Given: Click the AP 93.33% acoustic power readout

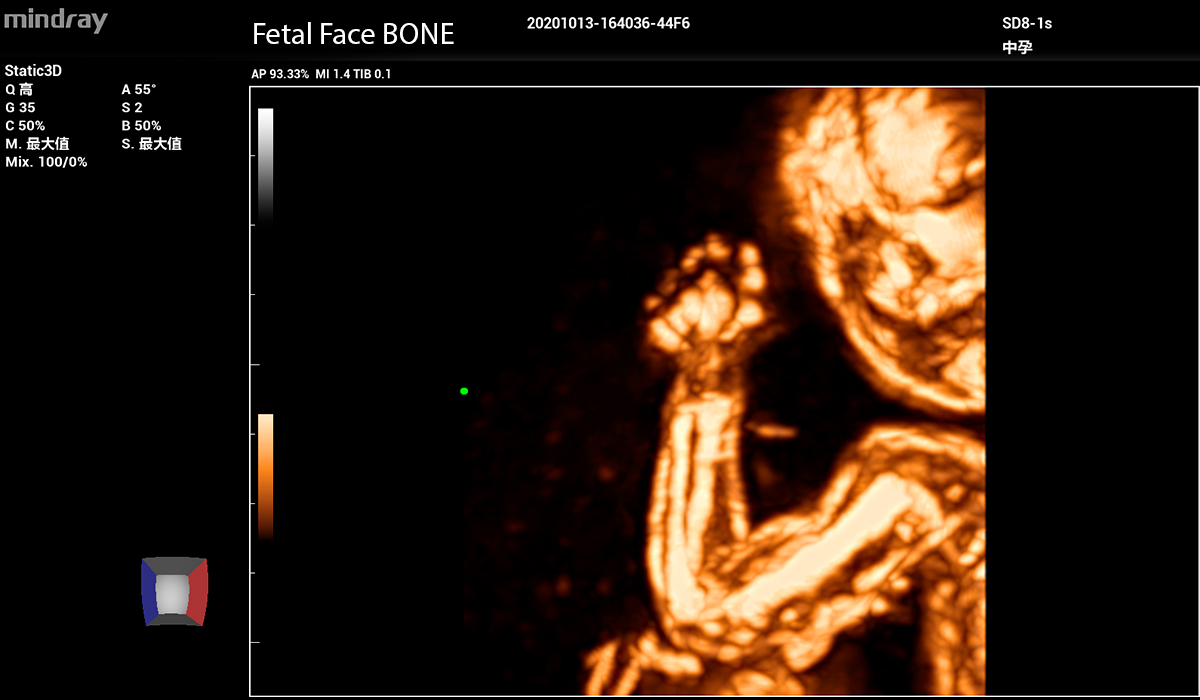Looking at the screenshot, I should coord(280,74).
